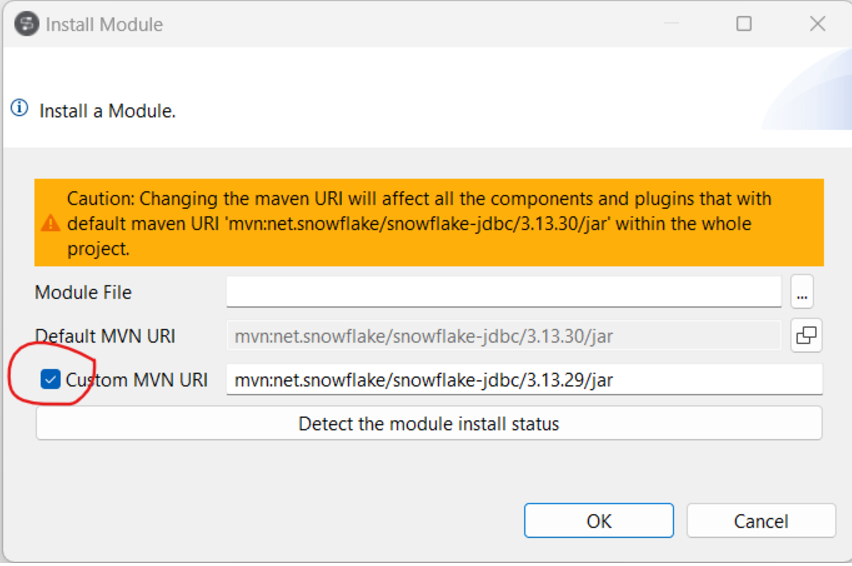Close the Install Module dialog
Viewport: 852px width, 566px height.
click(817, 24)
